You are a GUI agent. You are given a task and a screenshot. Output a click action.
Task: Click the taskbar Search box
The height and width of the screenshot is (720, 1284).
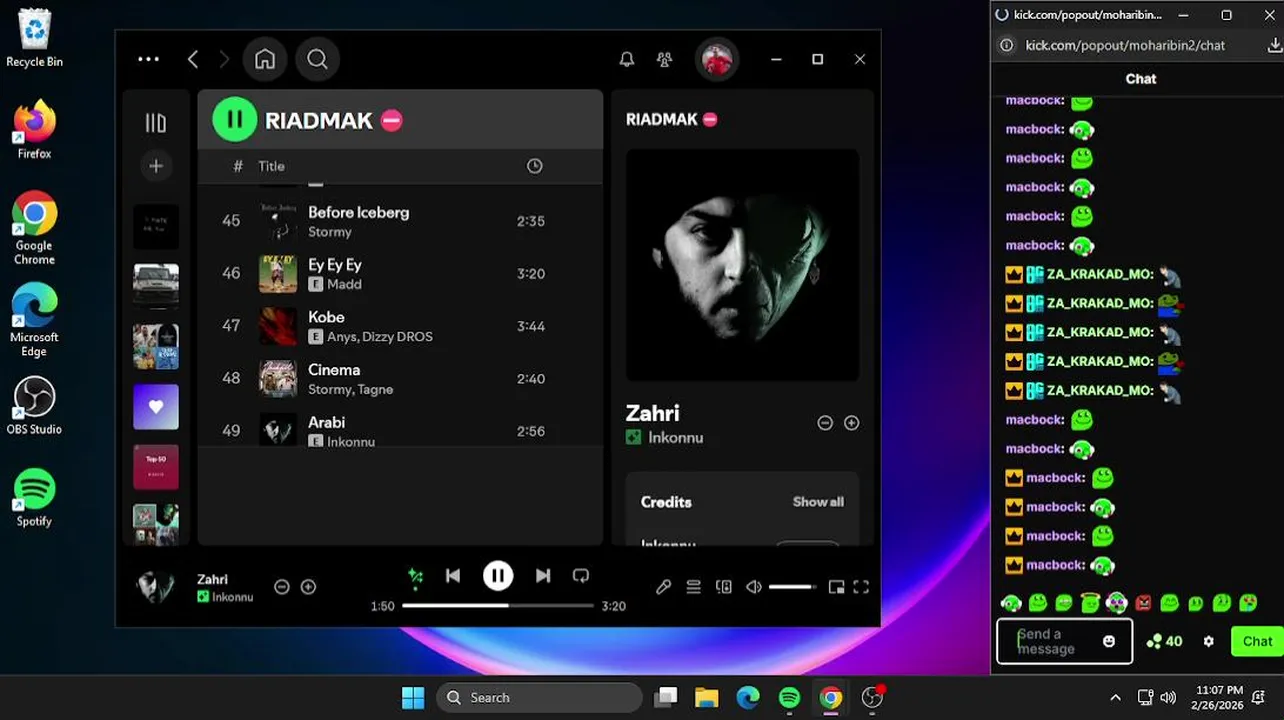point(539,697)
